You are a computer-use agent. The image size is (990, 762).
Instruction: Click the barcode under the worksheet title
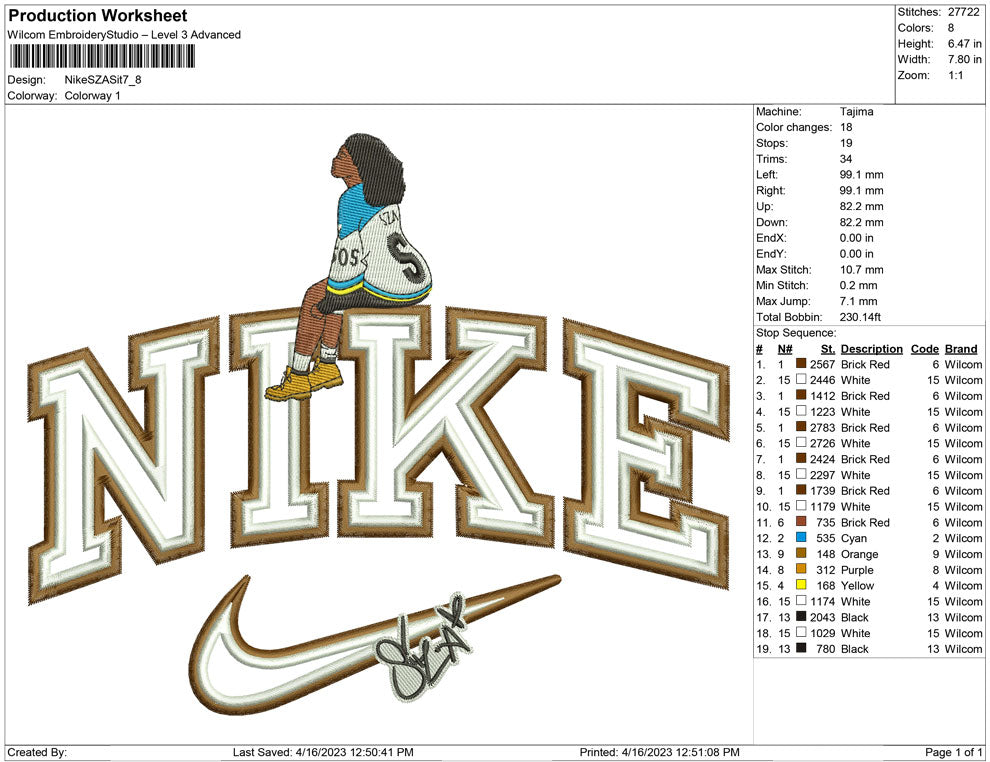101,56
